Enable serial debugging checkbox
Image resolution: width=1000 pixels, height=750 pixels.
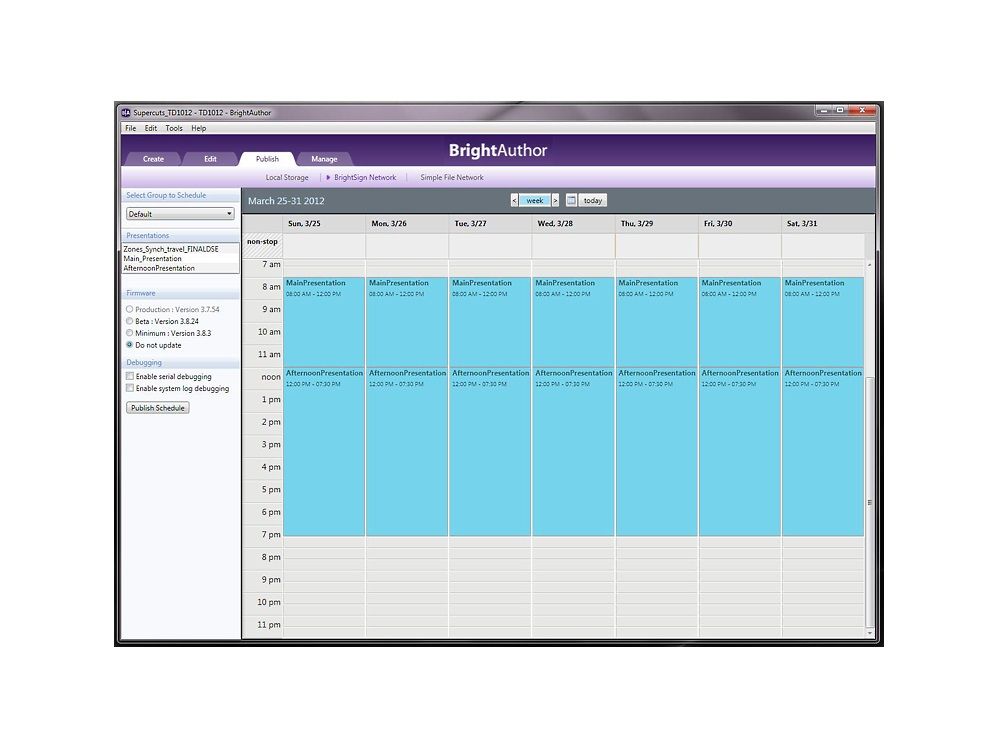[130, 376]
